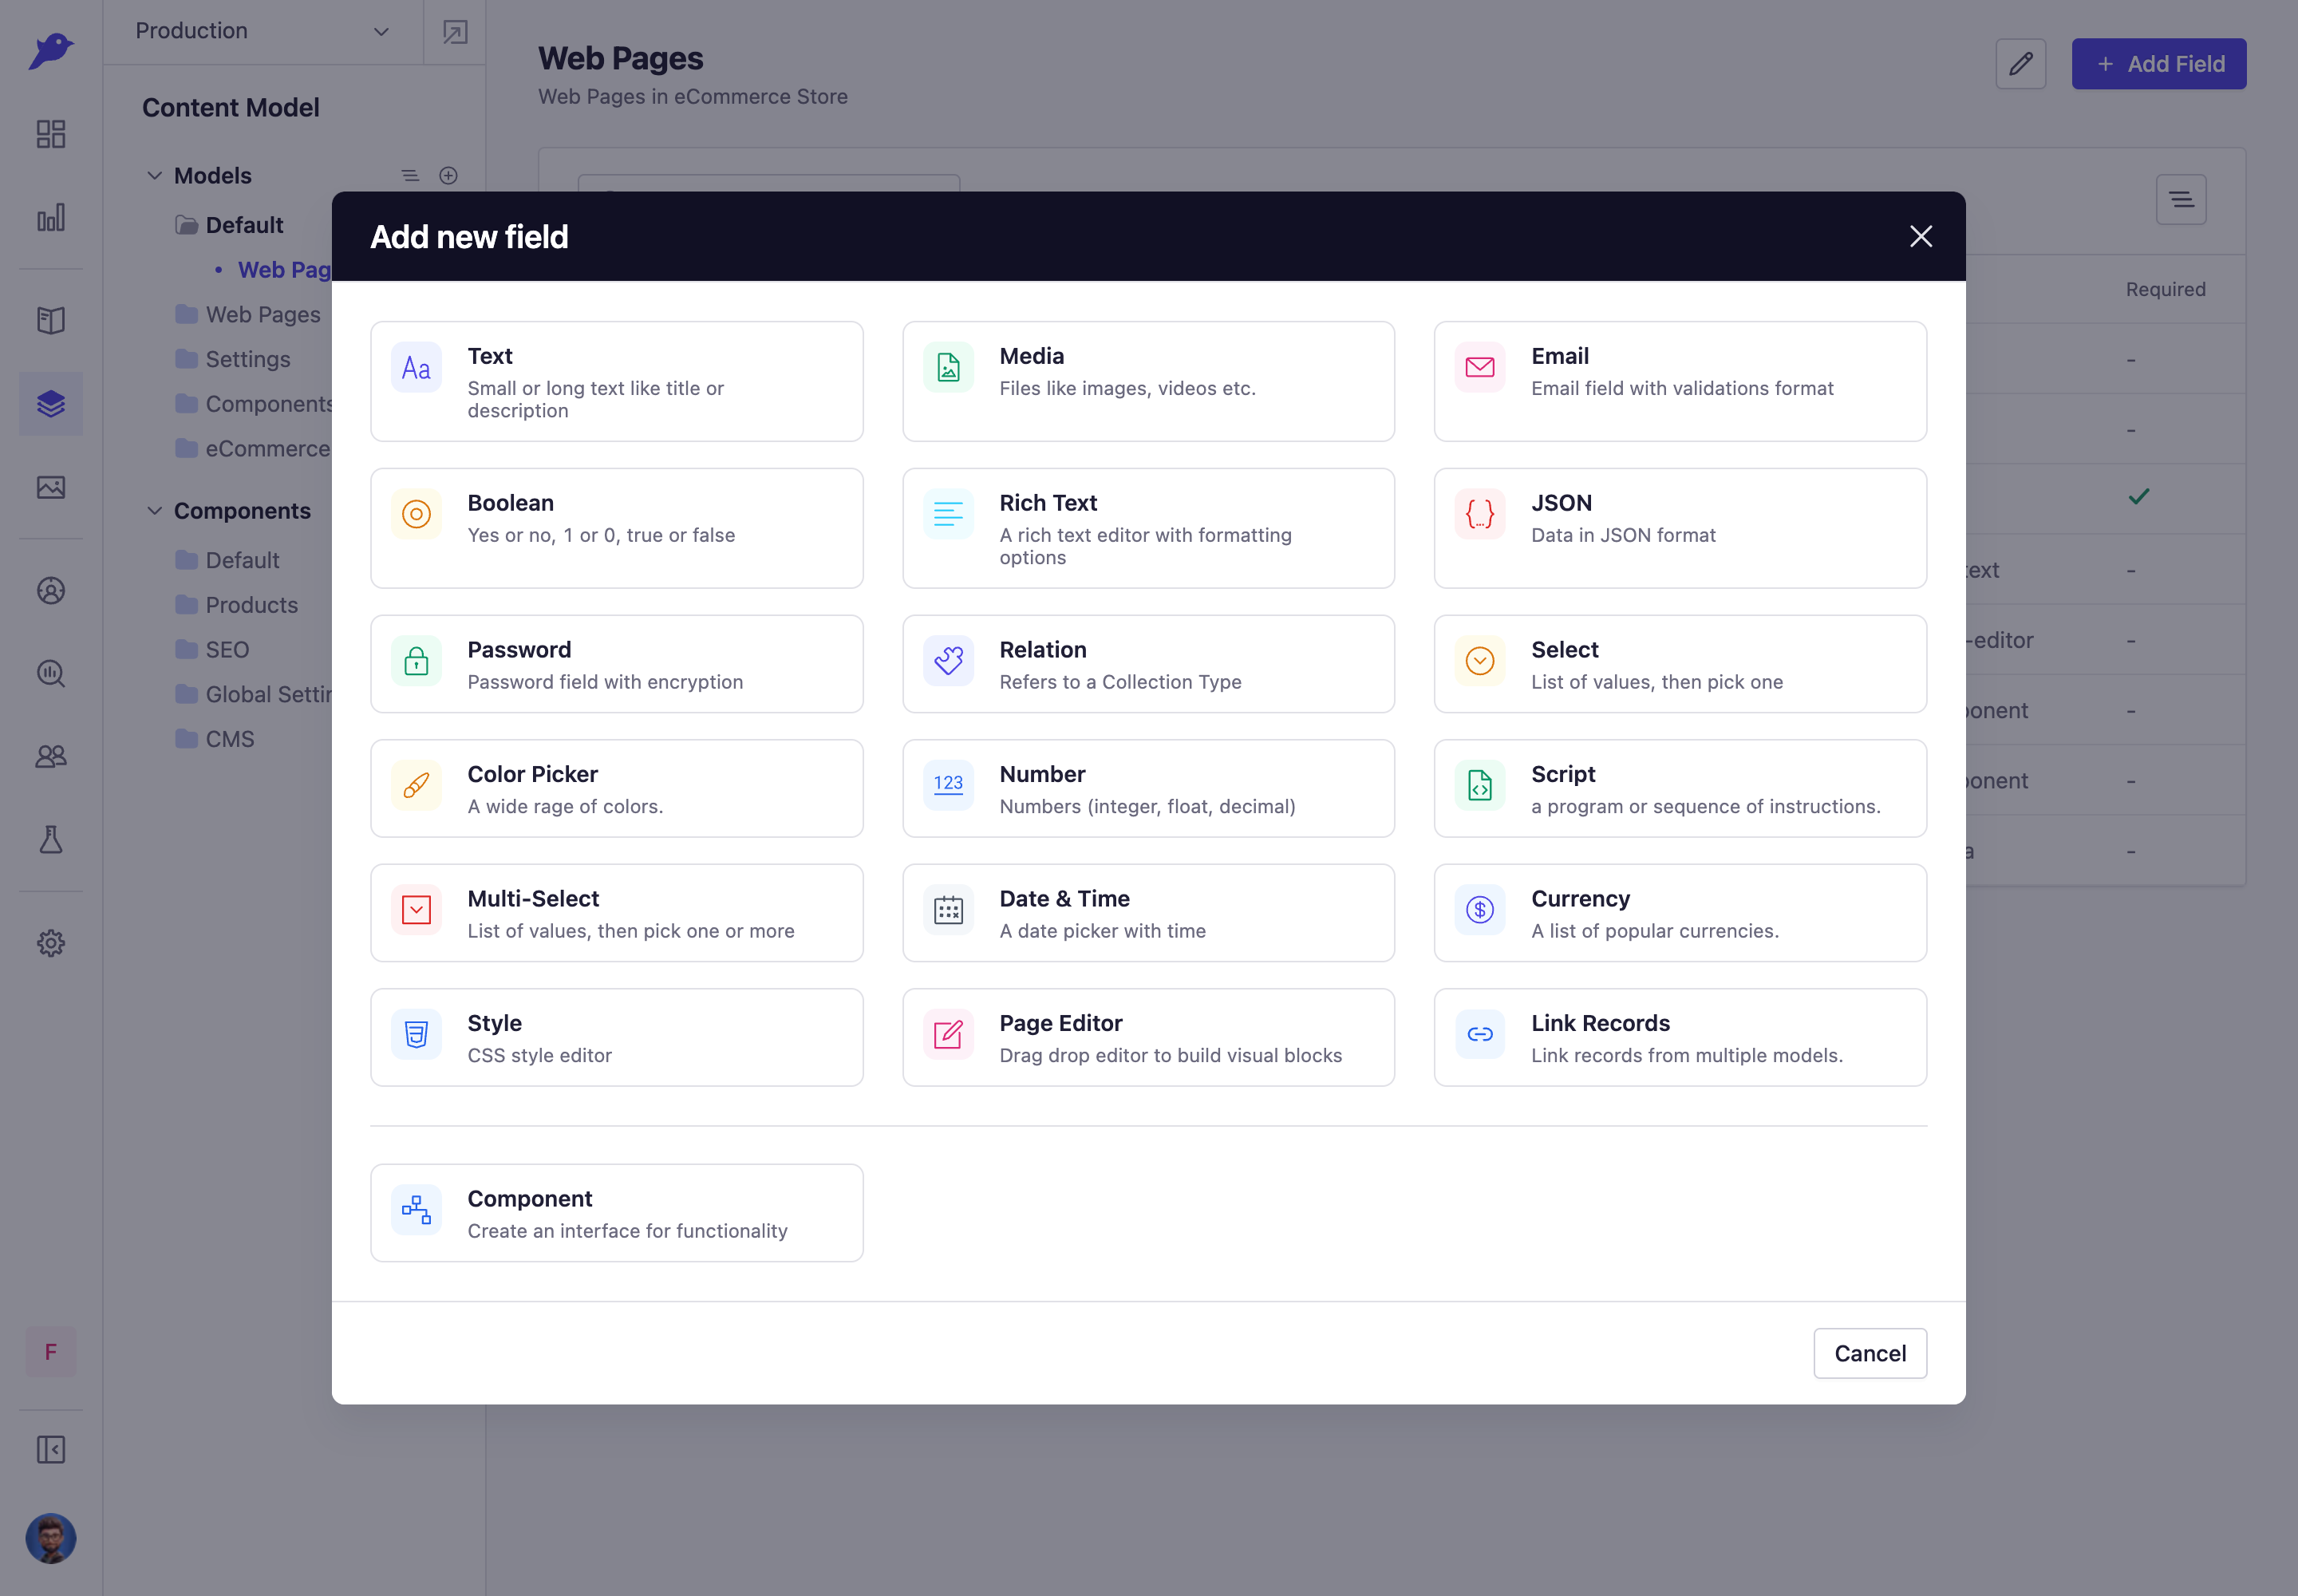
Task: Open the media library image icon
Action: 51,487
